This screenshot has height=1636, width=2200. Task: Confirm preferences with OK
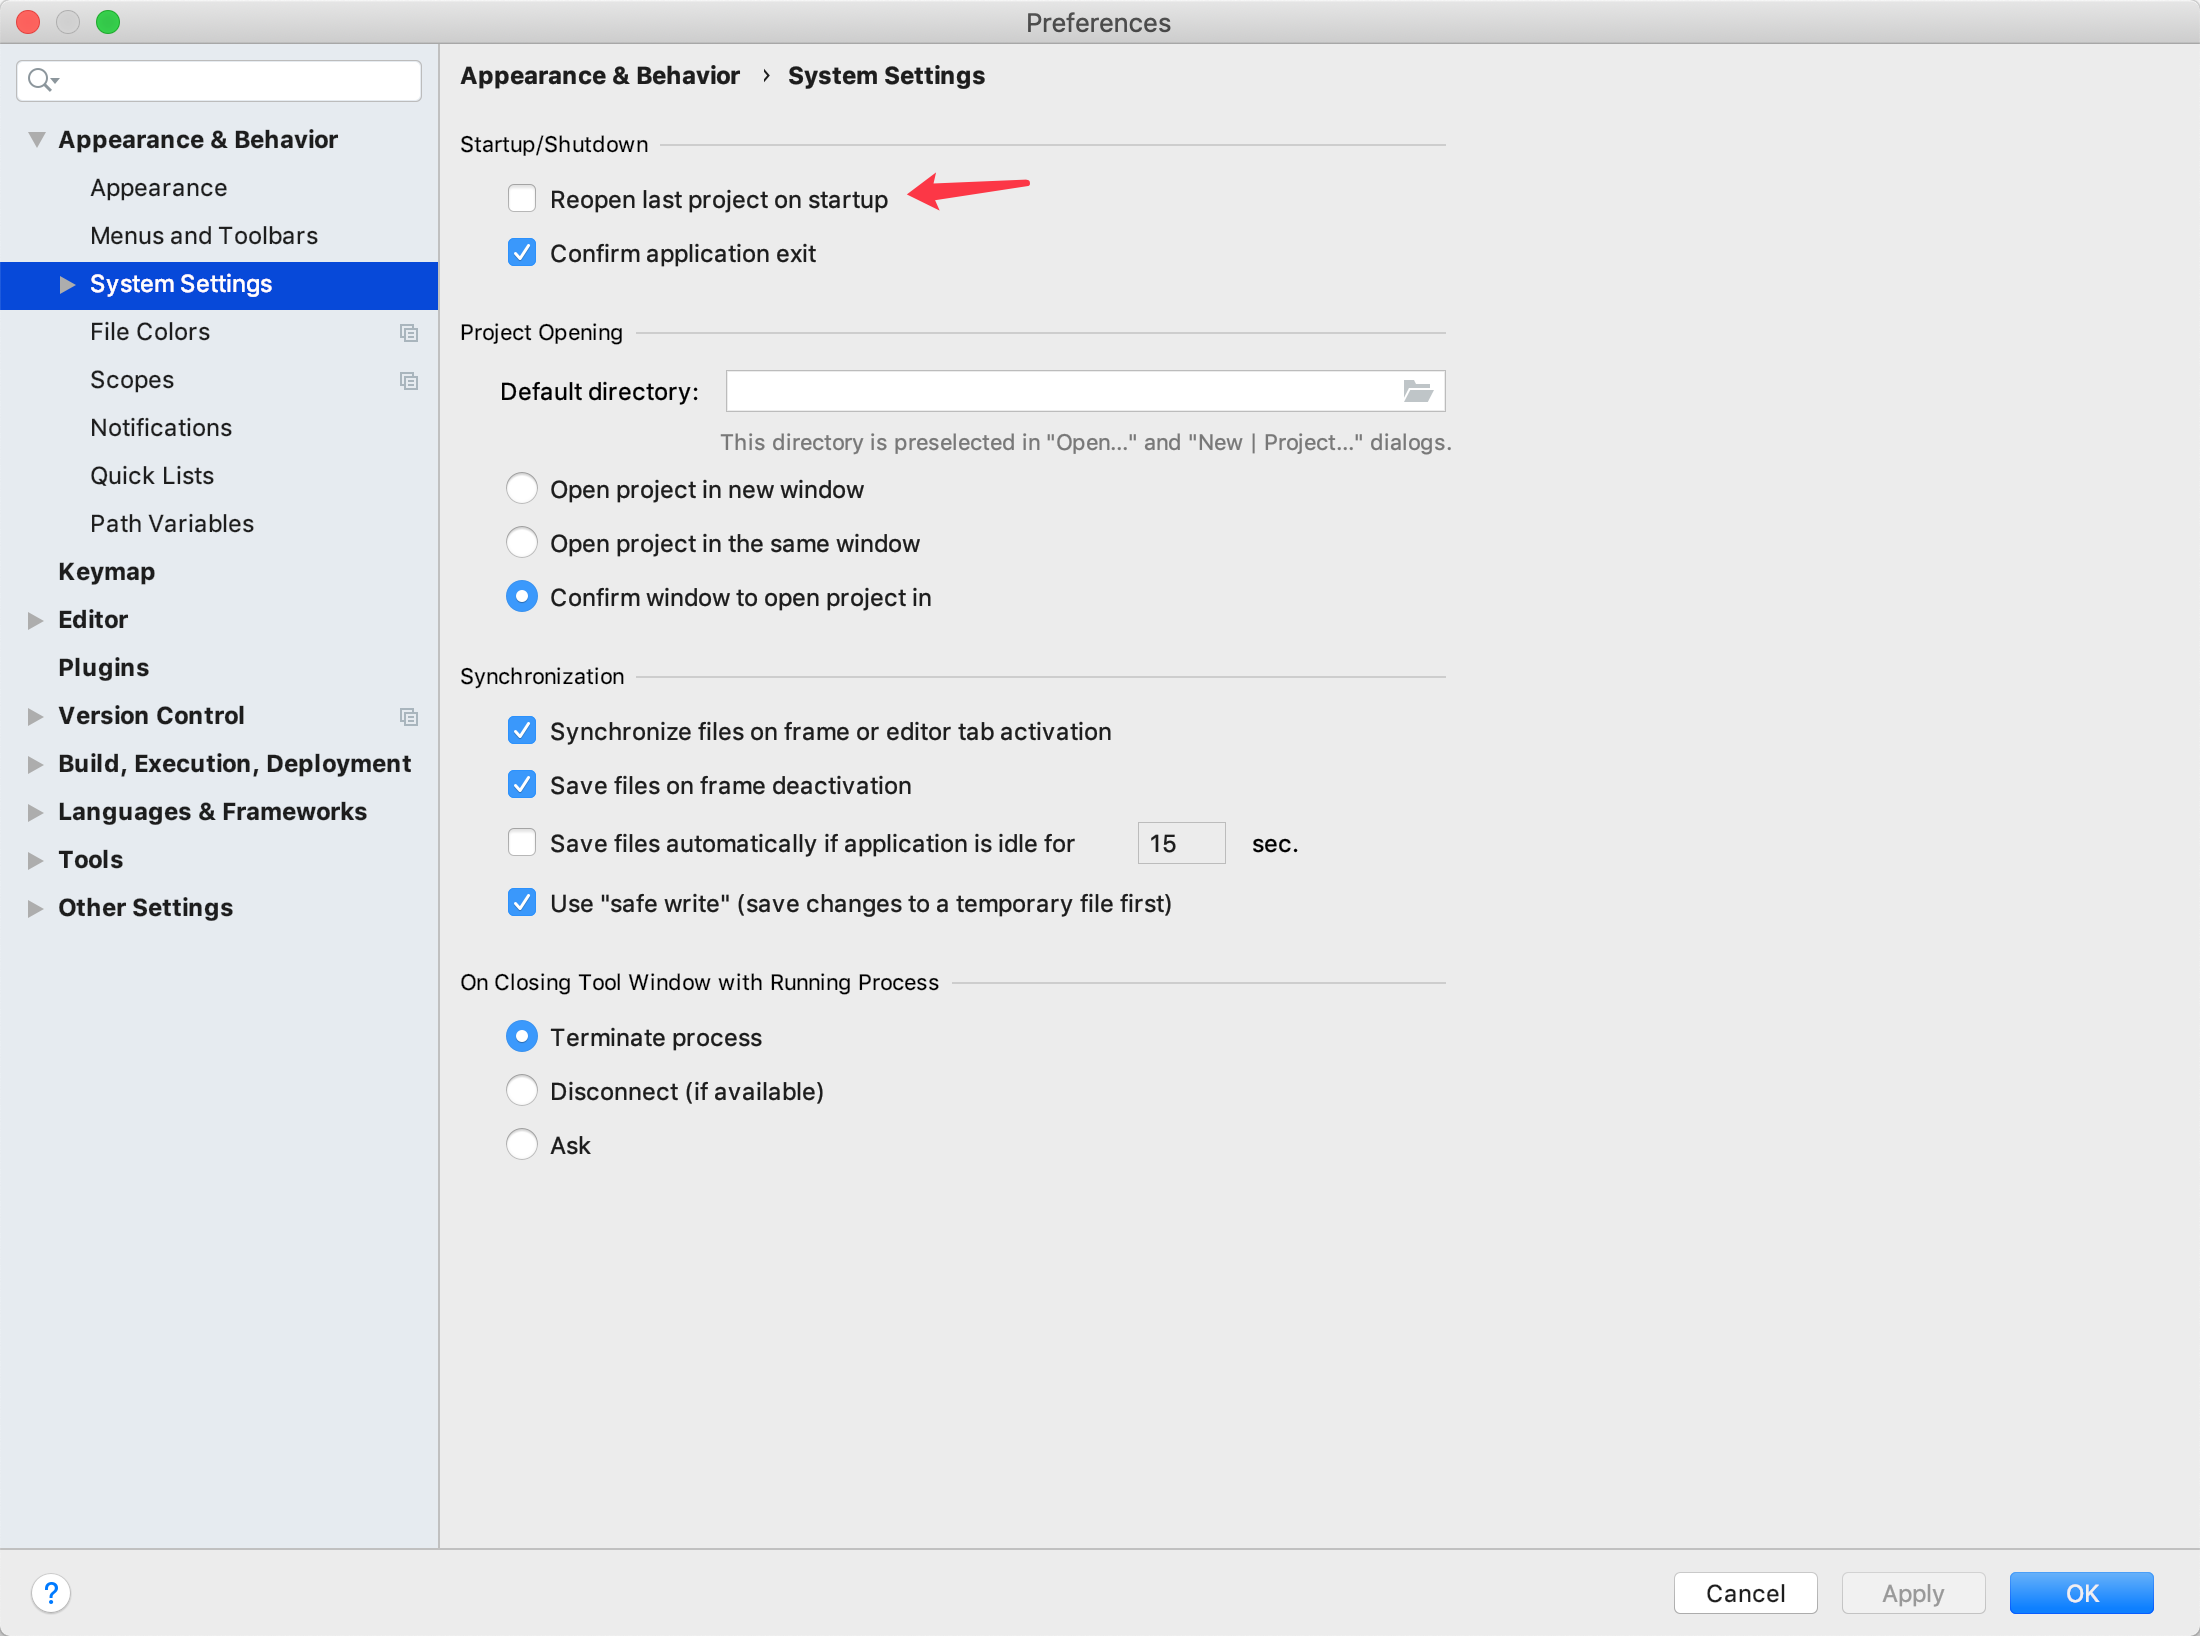2082,1593
